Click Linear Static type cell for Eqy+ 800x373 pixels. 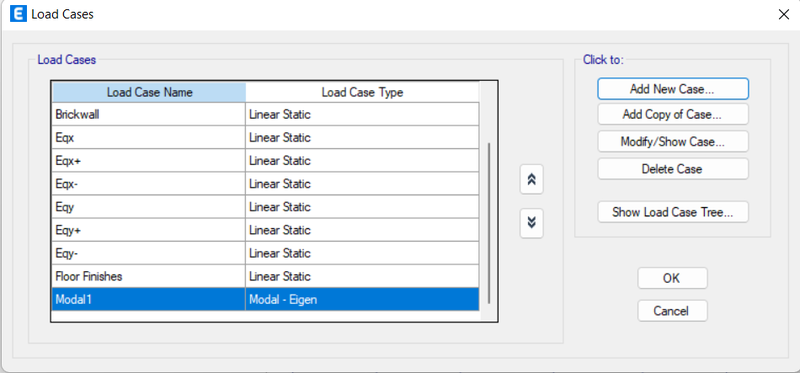coord(362,230)
